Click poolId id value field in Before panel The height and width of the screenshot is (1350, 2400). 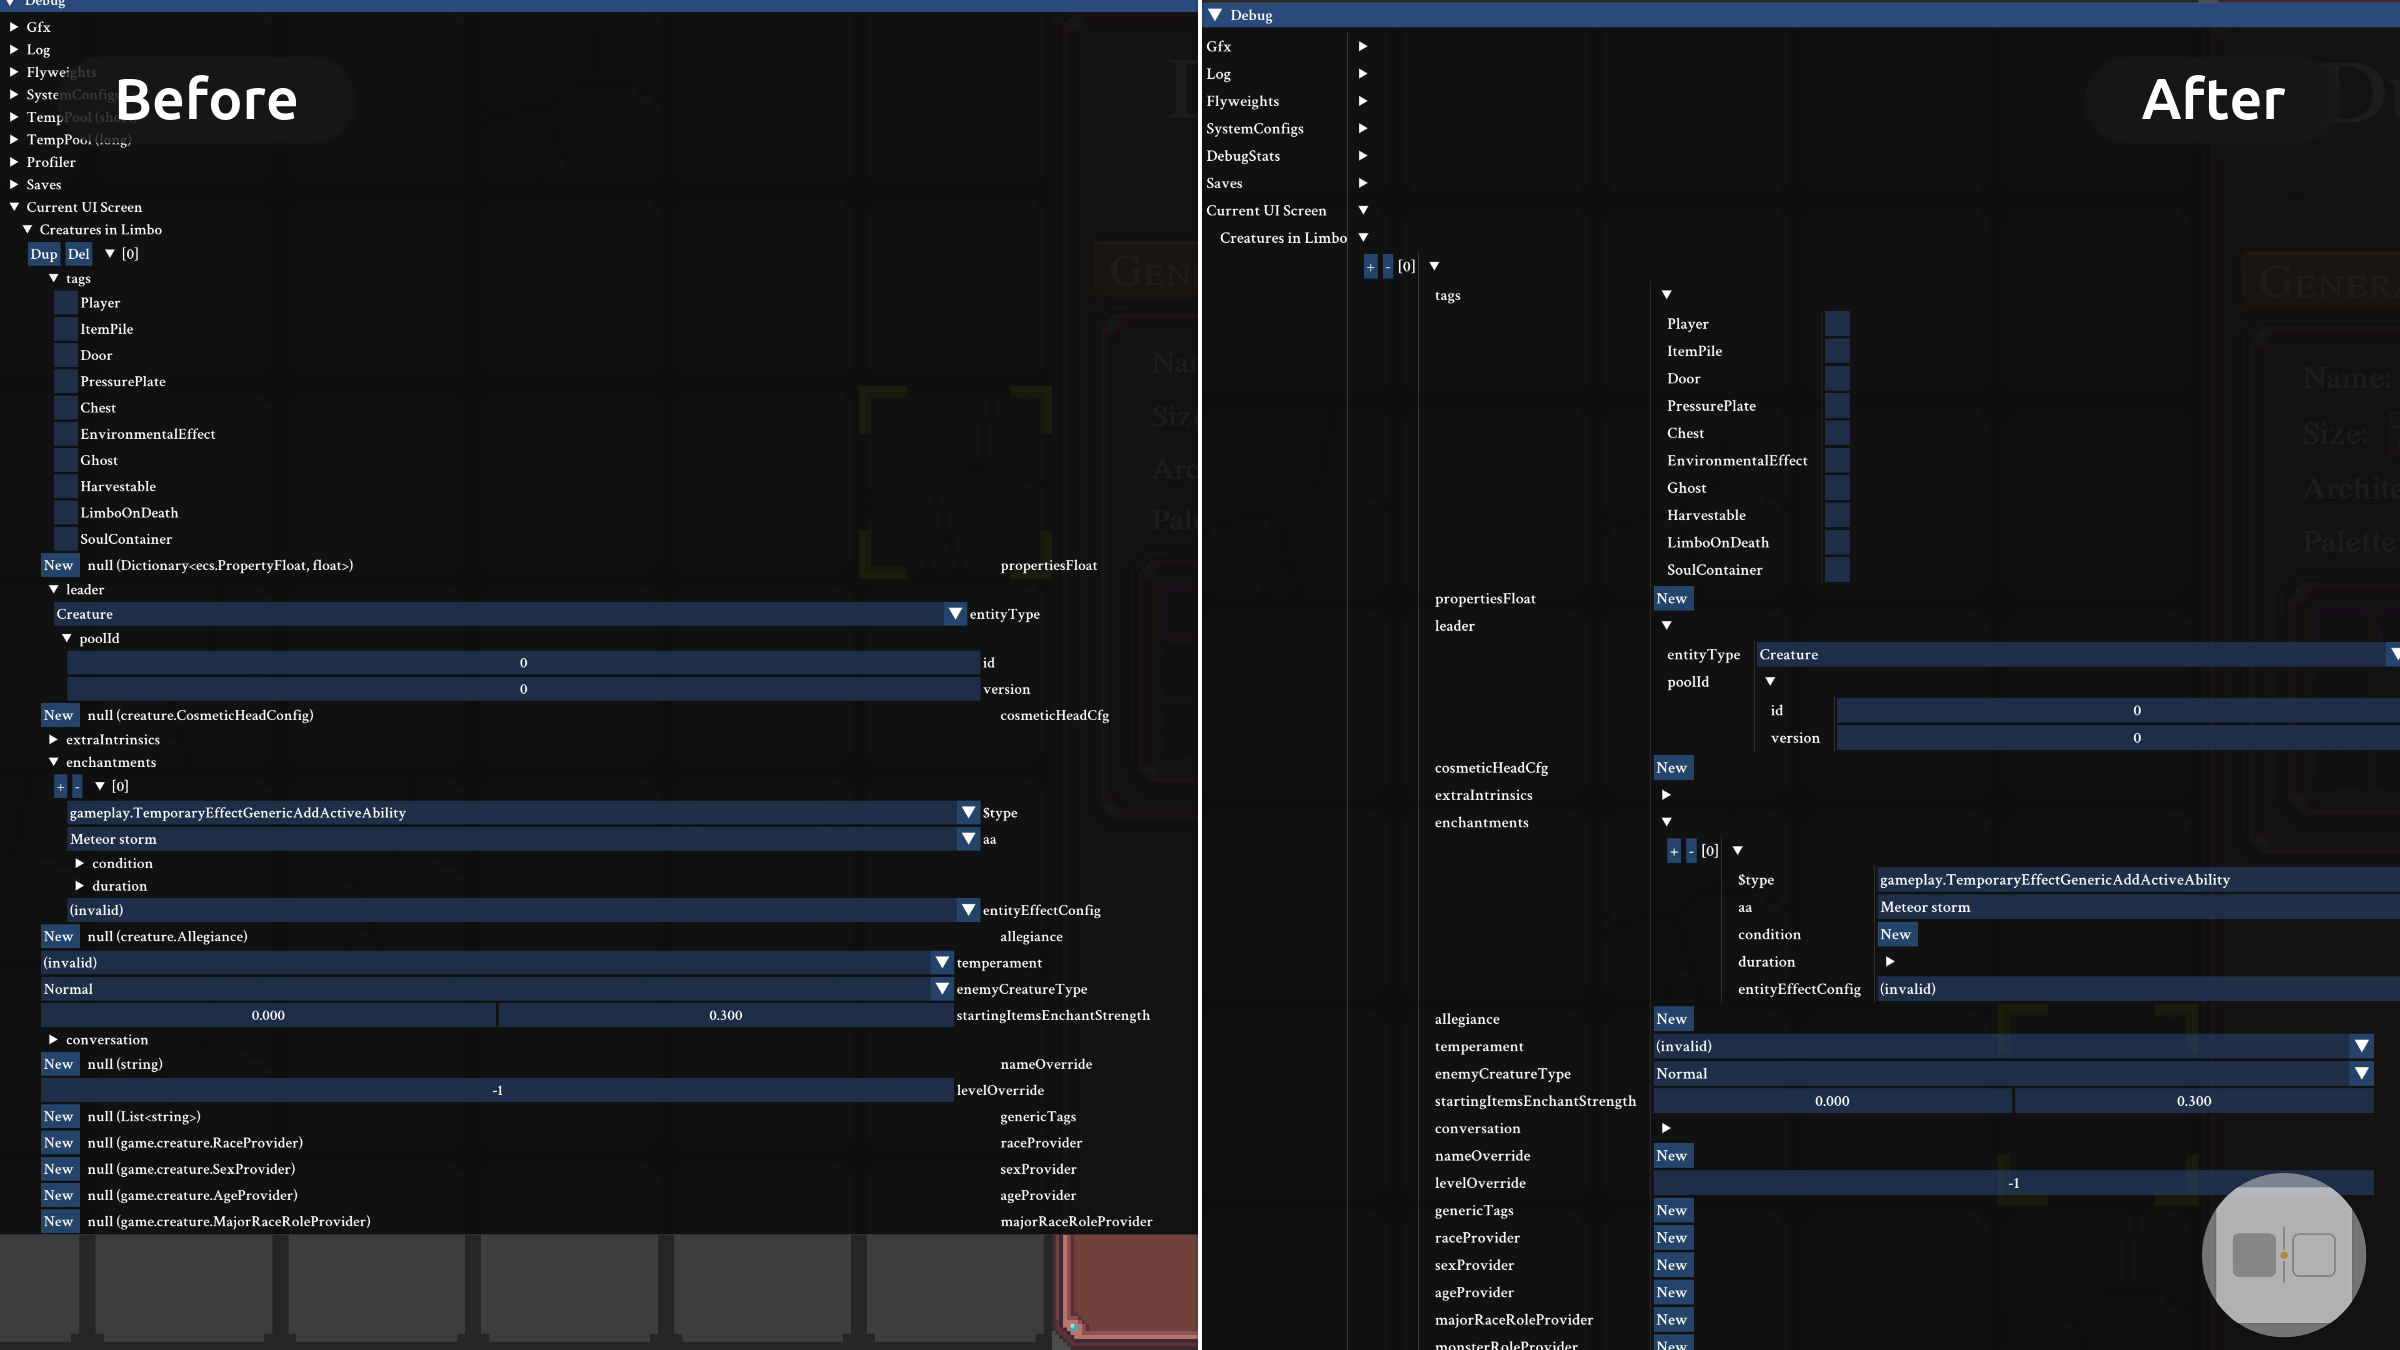coord(523,663)
